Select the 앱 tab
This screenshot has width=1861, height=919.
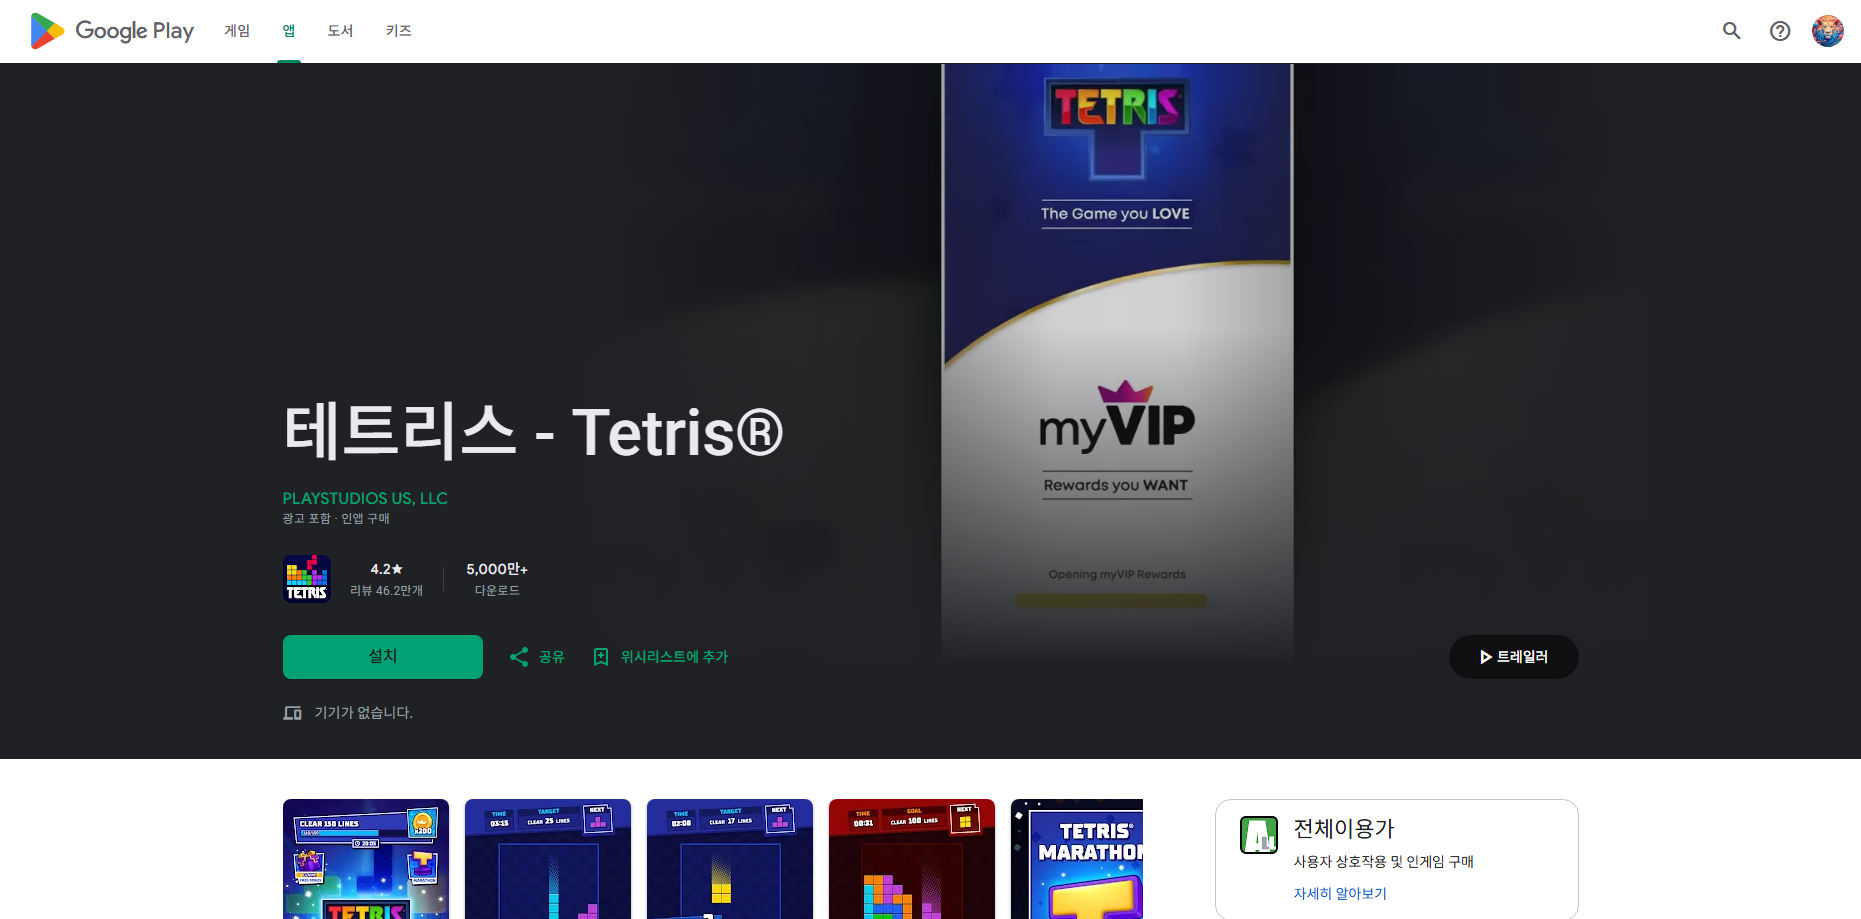coord(289,31)
